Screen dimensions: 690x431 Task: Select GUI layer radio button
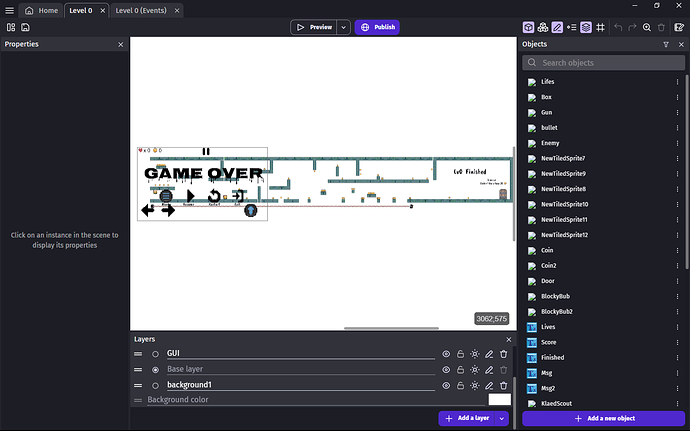(x=155, y=354)
